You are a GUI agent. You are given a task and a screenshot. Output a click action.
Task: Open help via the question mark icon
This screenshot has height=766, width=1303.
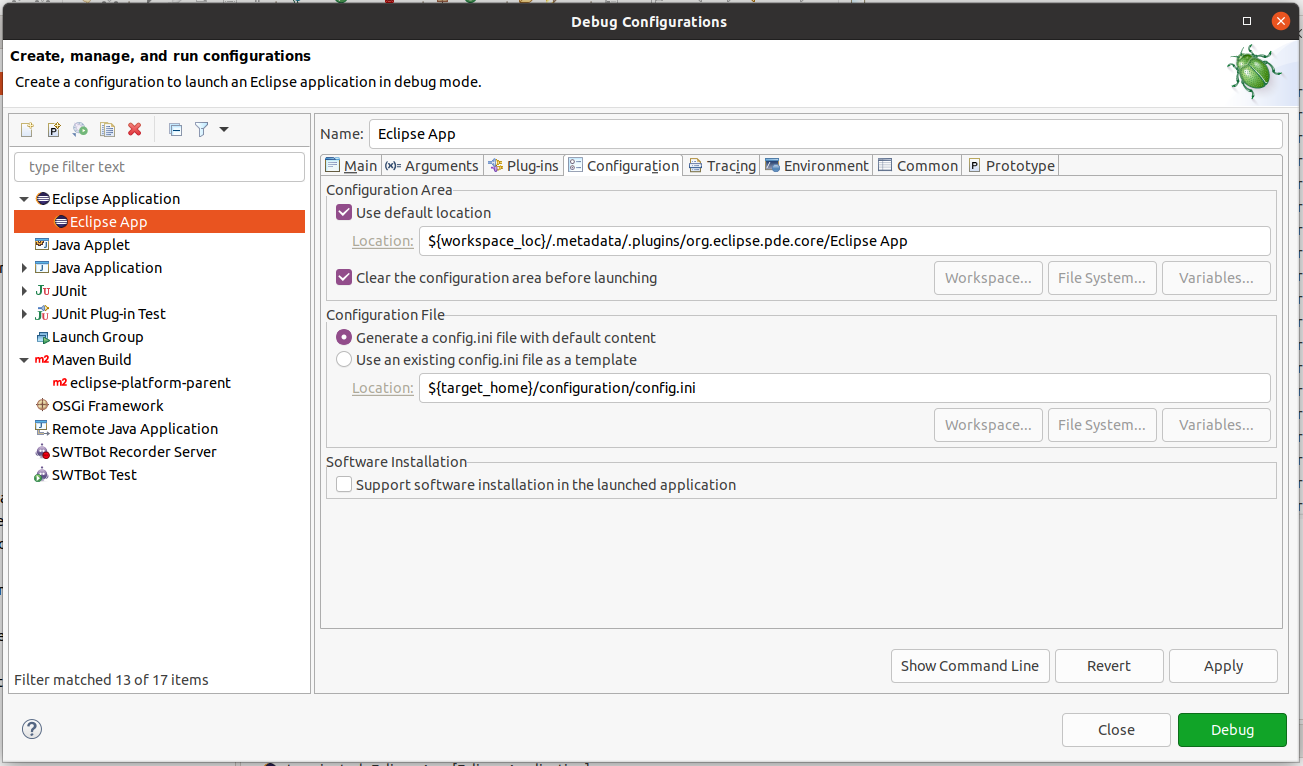click(x=32, y=729)
